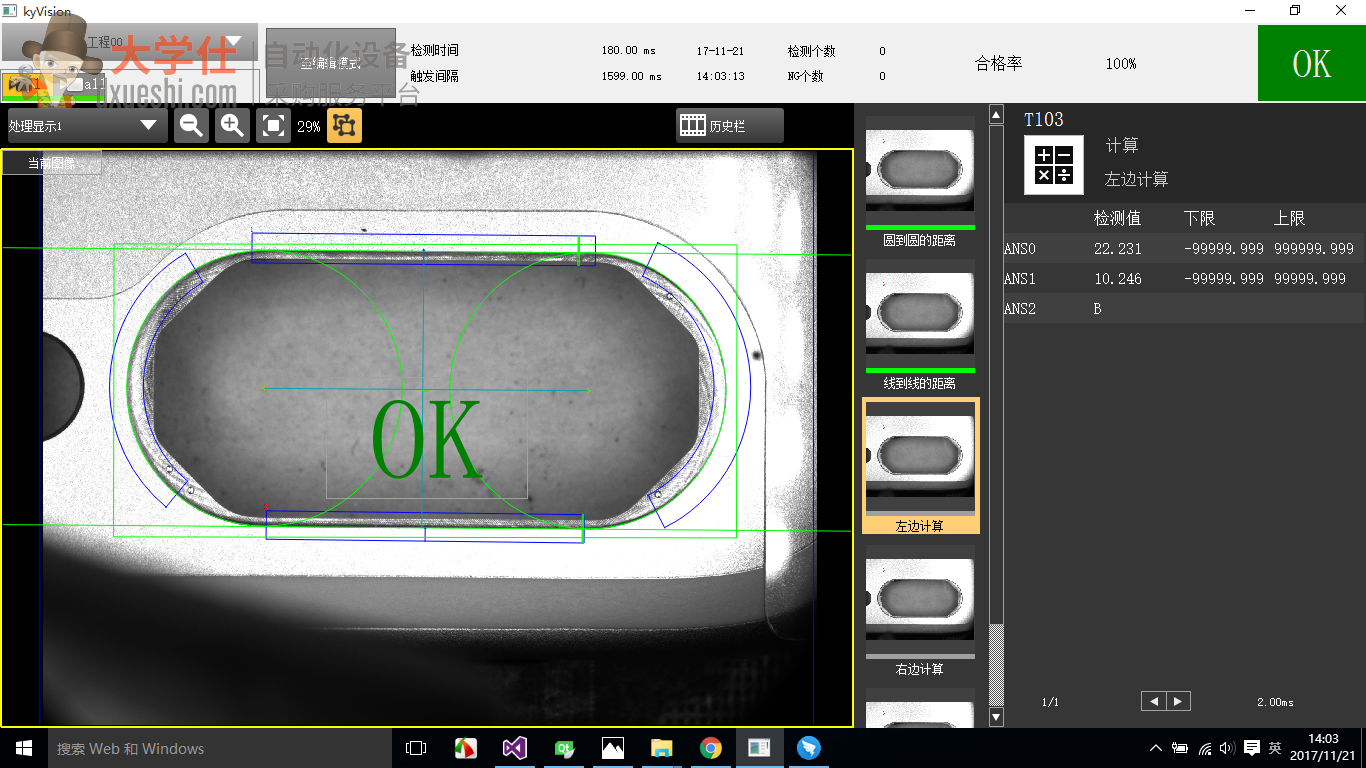This screenshot has width=1366, height=768.
Task: Open the blue bird app on taskbar
Action: [809, 748]
